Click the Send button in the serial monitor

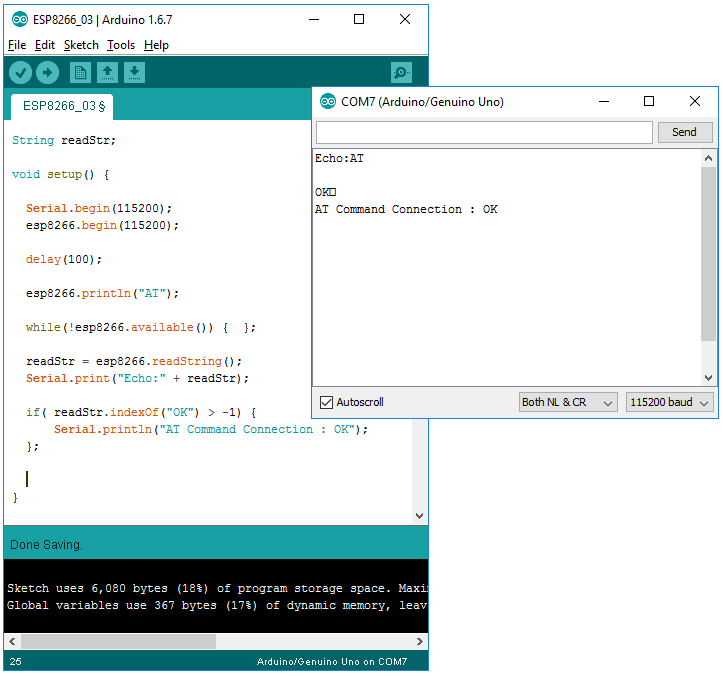tap(685, 132)
